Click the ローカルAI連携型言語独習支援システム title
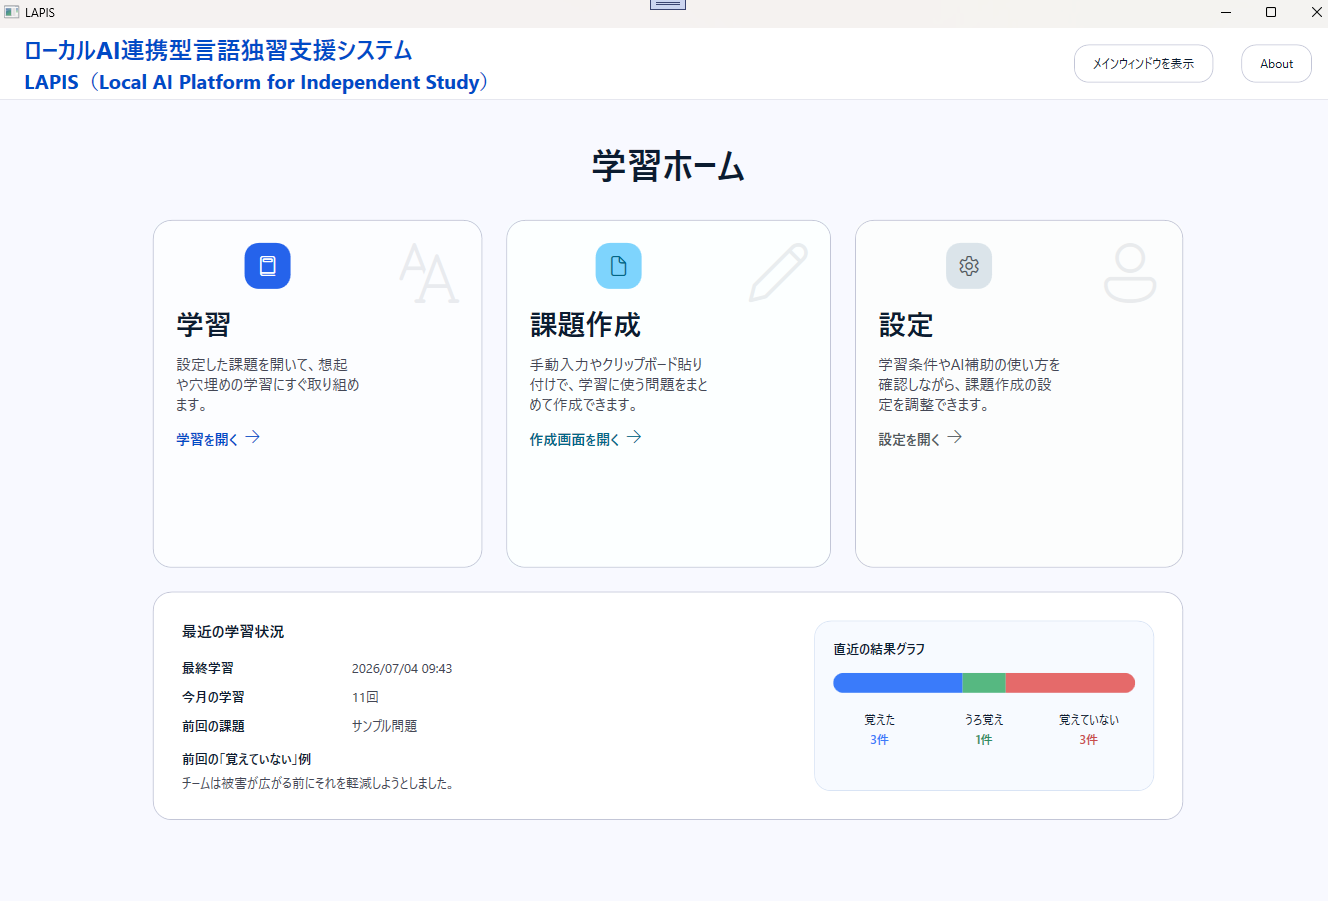 click(x=218, y=50)
